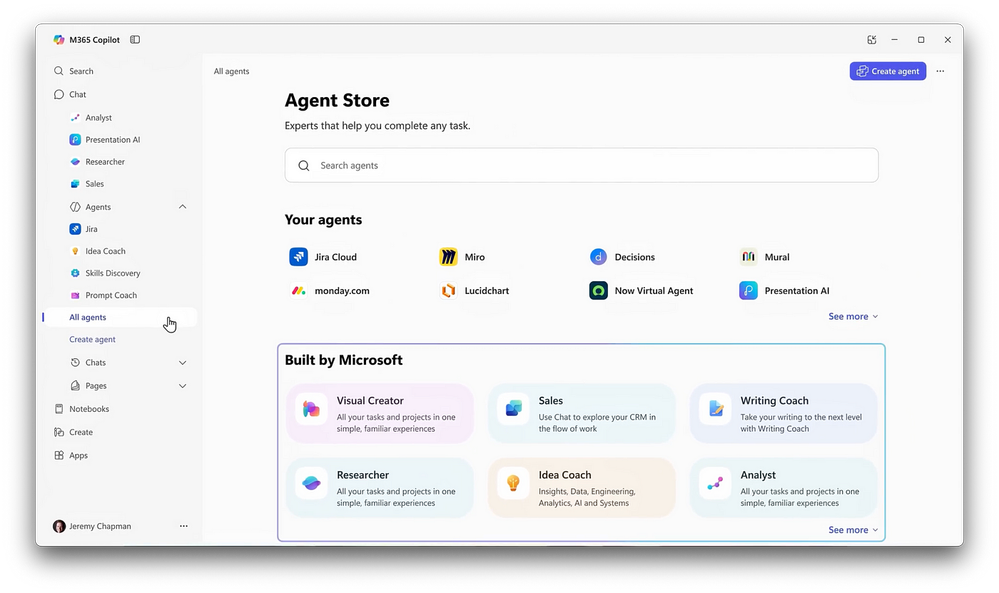Open Apps in the sidebar
The height and width of the screenshot is (593, 999).
[78, 455]
